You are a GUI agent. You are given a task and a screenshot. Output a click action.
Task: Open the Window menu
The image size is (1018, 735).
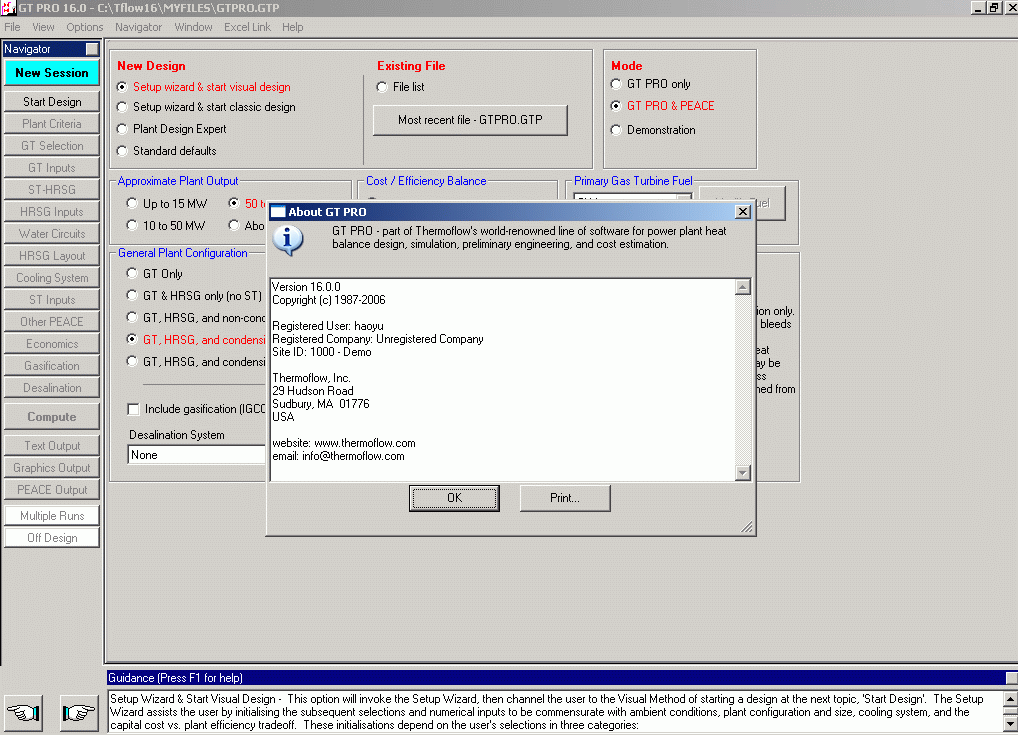coord(193,27)
